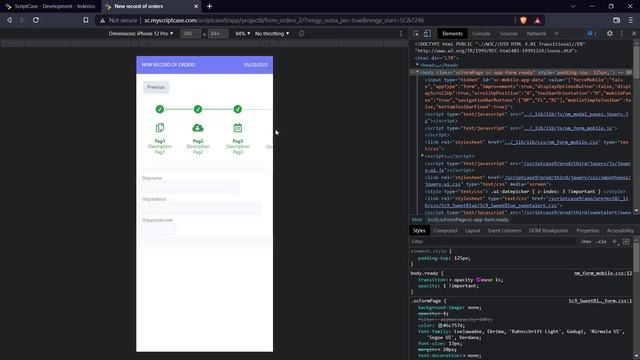The image size is (640, 360).
Task: Activate the inspect element picker icon
Action: (416, 33)
